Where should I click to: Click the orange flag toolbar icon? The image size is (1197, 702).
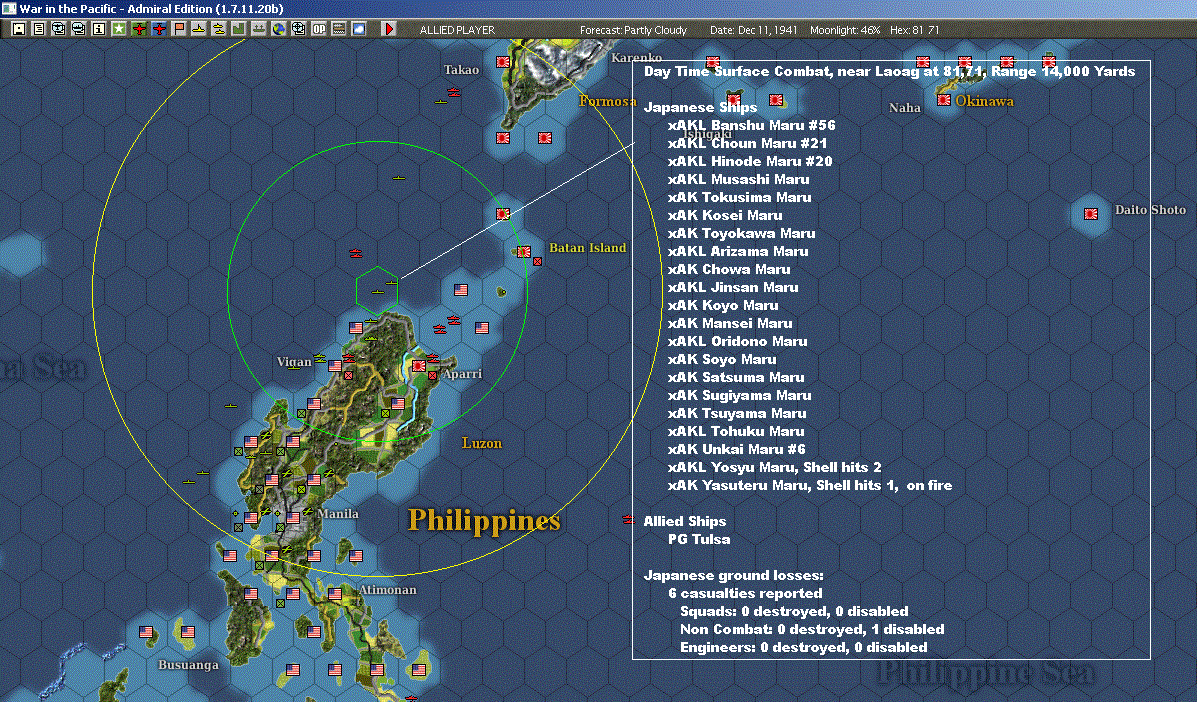click(x=179, y=29)
